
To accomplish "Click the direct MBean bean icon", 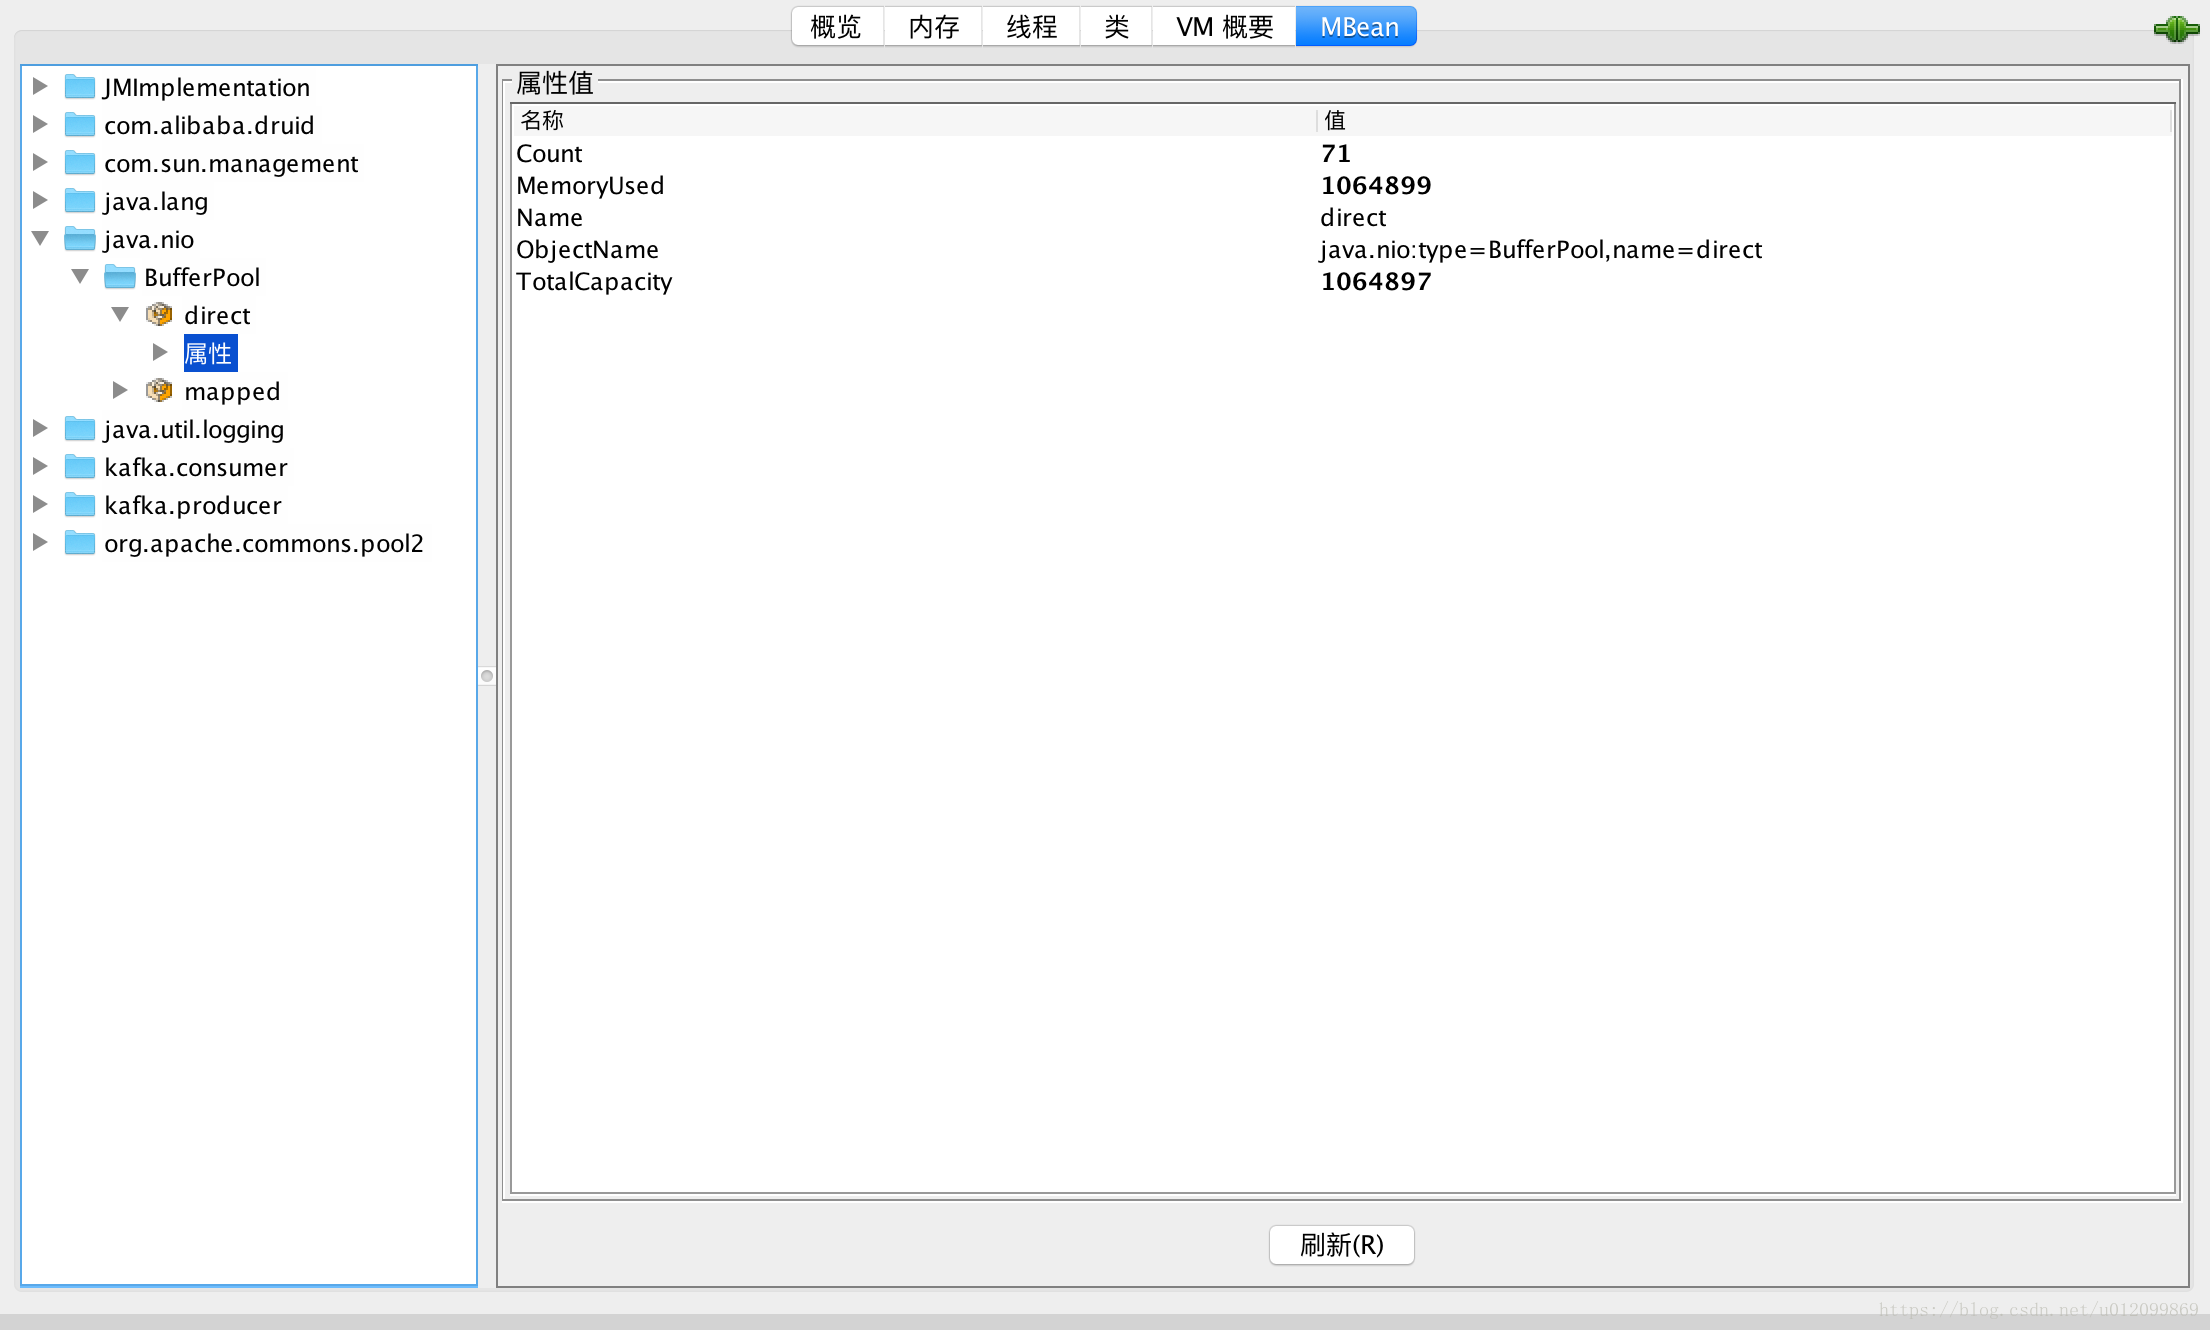I will tap(159, 315).
